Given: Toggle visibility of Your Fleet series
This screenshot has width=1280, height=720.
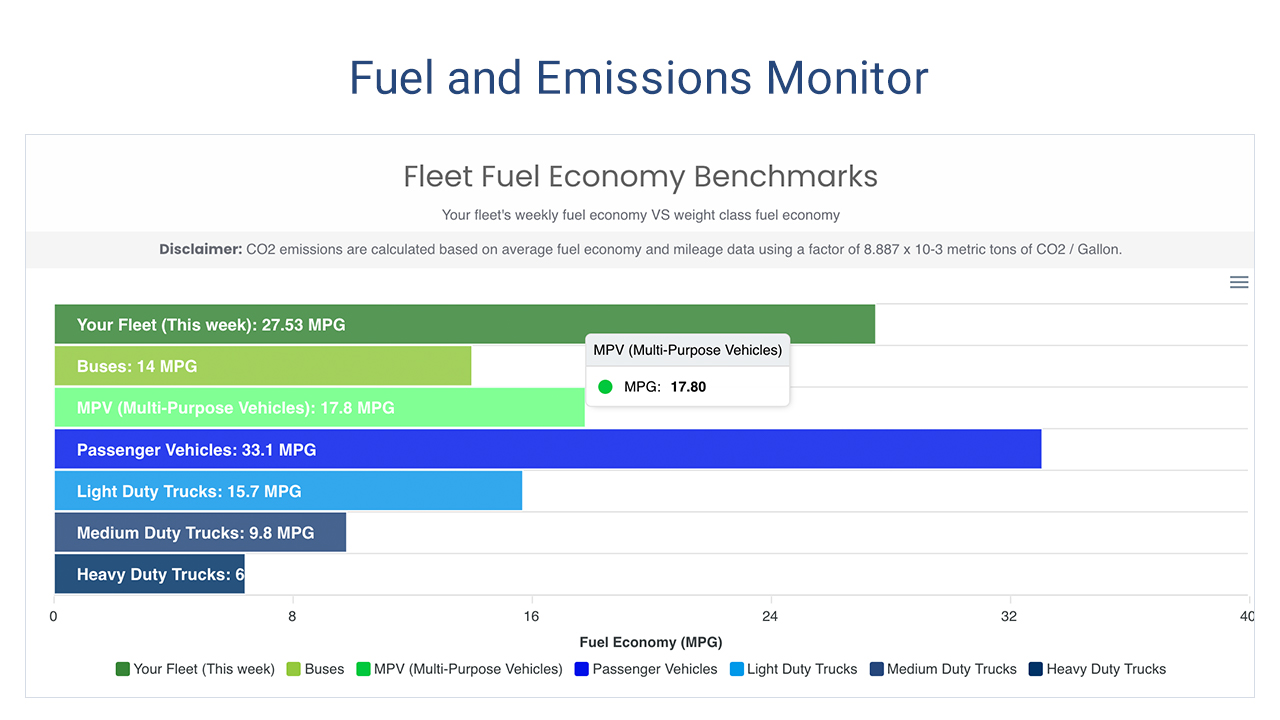Looking at the screenshot, I should point(195,669).
